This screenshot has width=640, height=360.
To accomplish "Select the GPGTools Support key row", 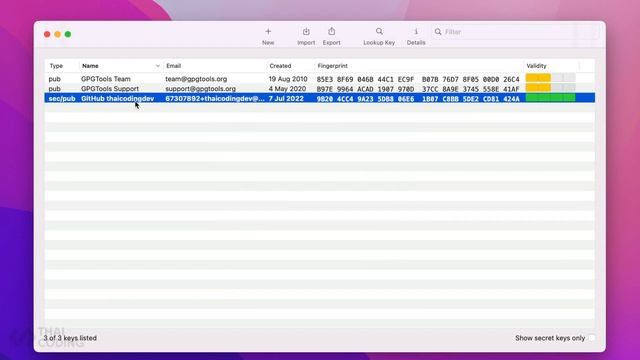I will [x=320, y=89].
